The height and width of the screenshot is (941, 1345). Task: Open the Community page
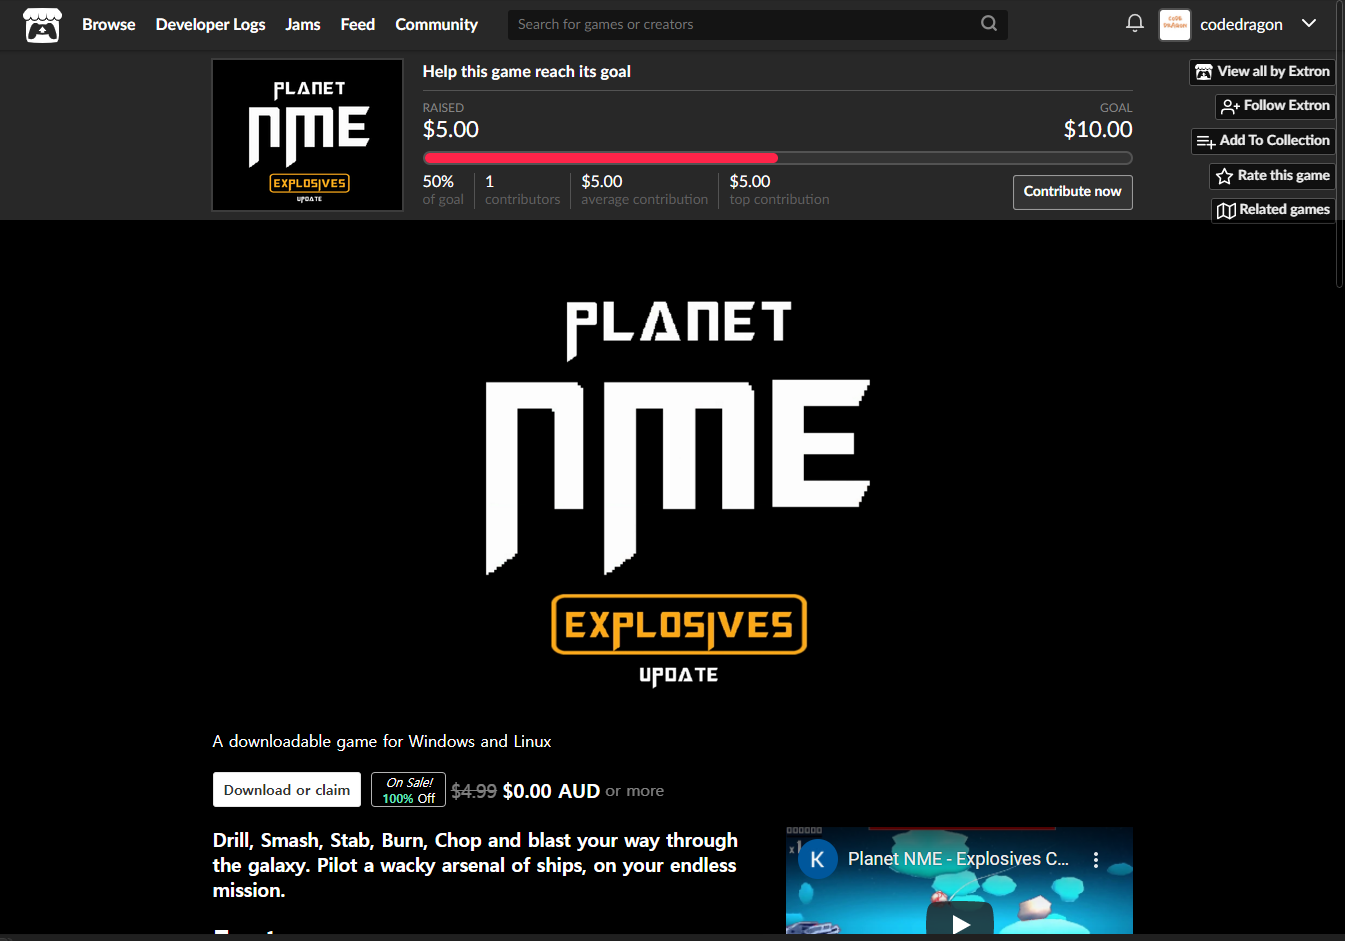437,24
